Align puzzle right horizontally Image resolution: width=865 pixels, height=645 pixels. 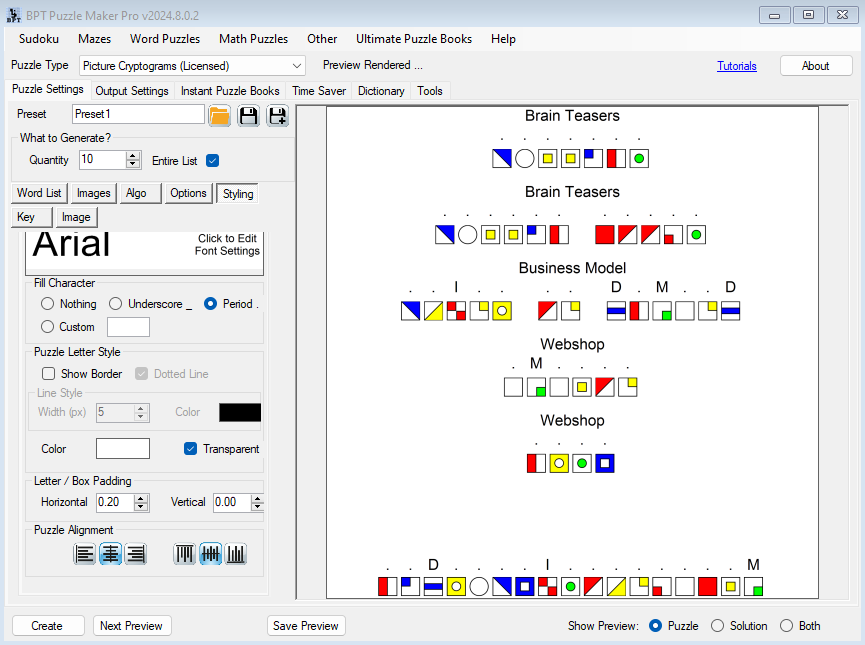[x=135, y=554]
